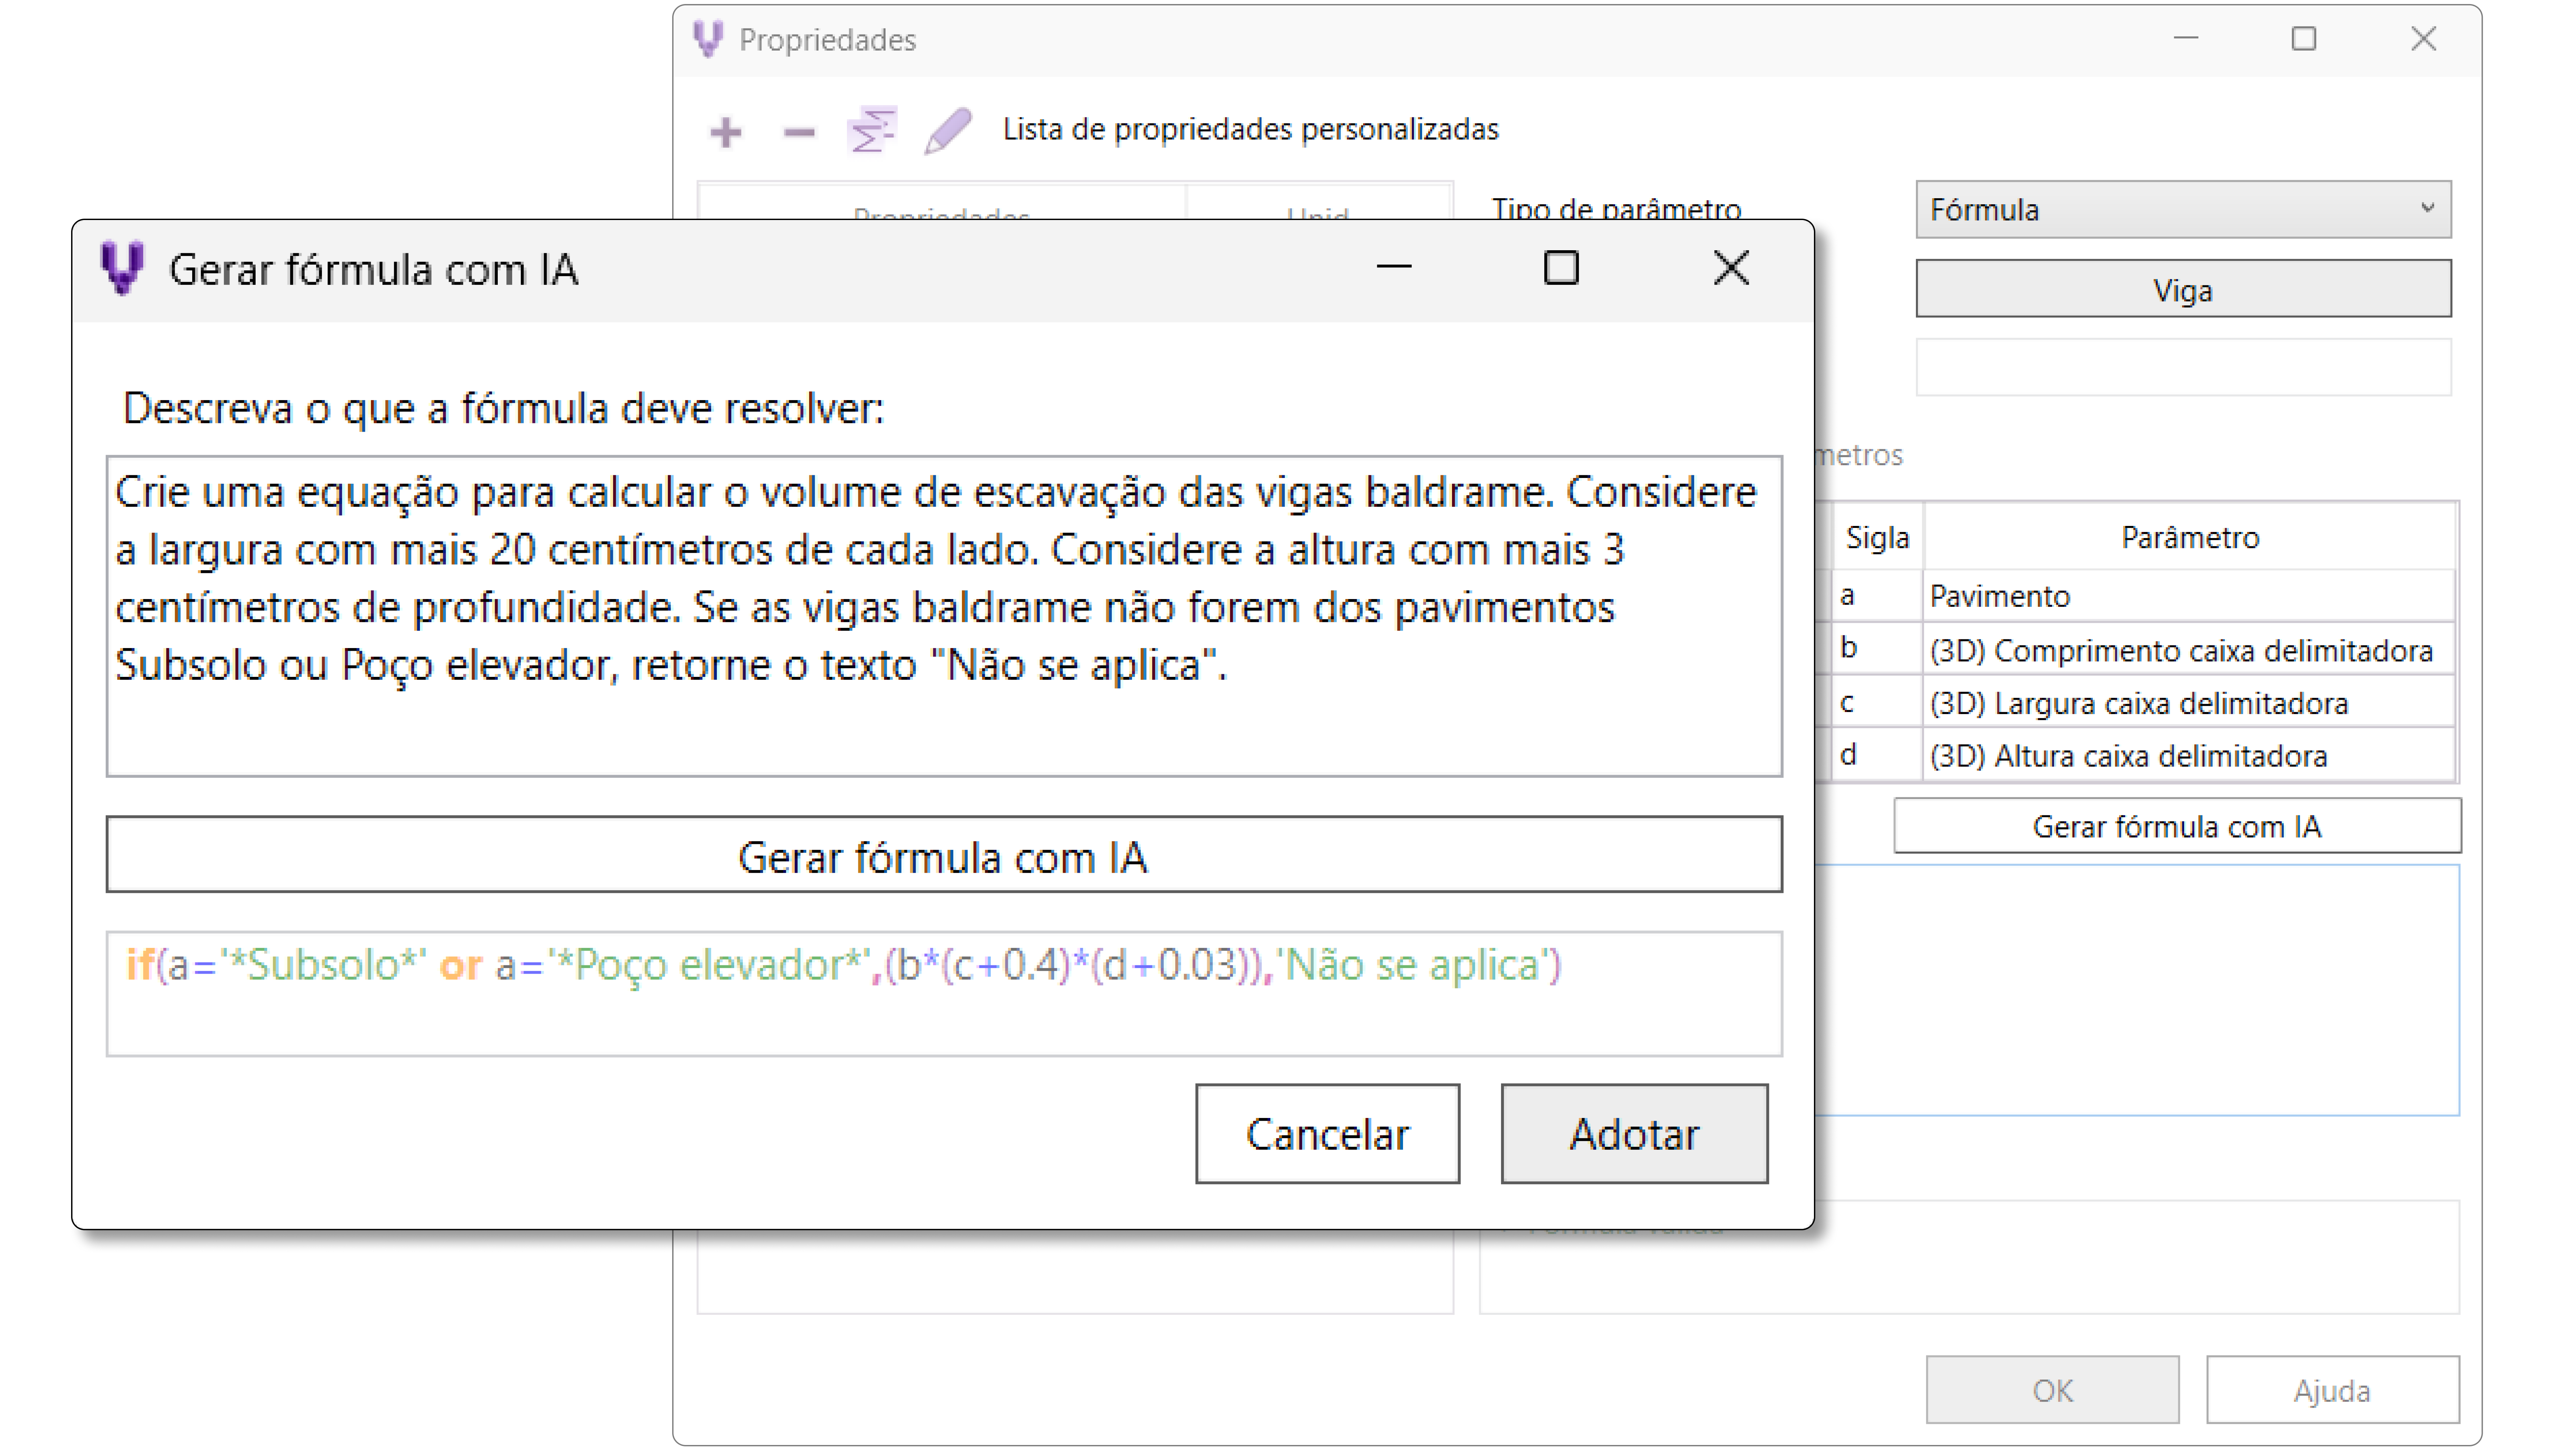Click the Propriedades window app logo
The width and height of the screenshot is (2576, 1449).
click(708, 39)
